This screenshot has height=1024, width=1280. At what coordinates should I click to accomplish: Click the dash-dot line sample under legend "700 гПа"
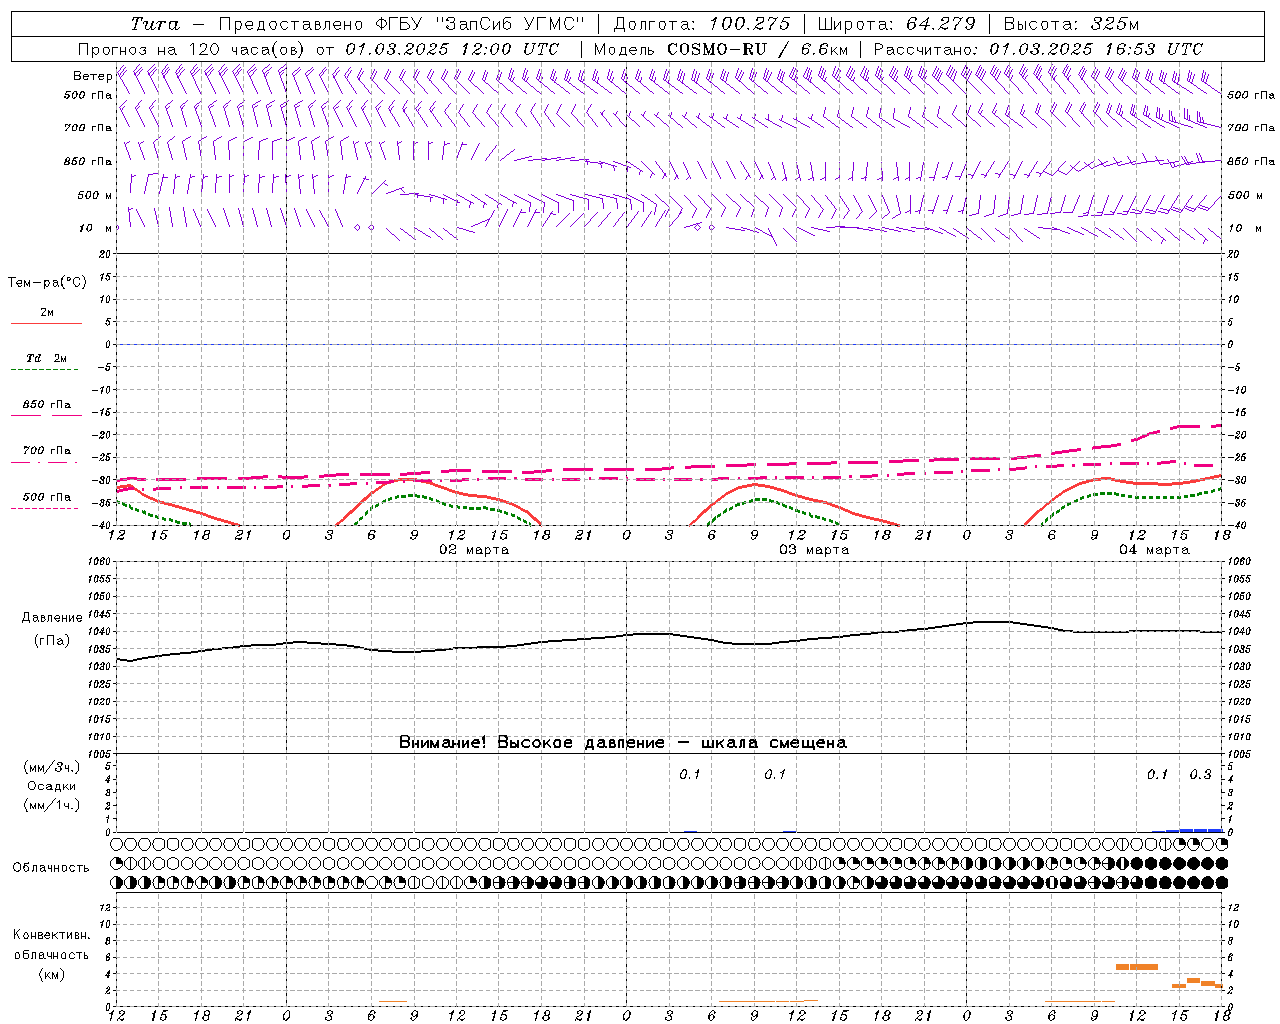(x=44, y=462)
